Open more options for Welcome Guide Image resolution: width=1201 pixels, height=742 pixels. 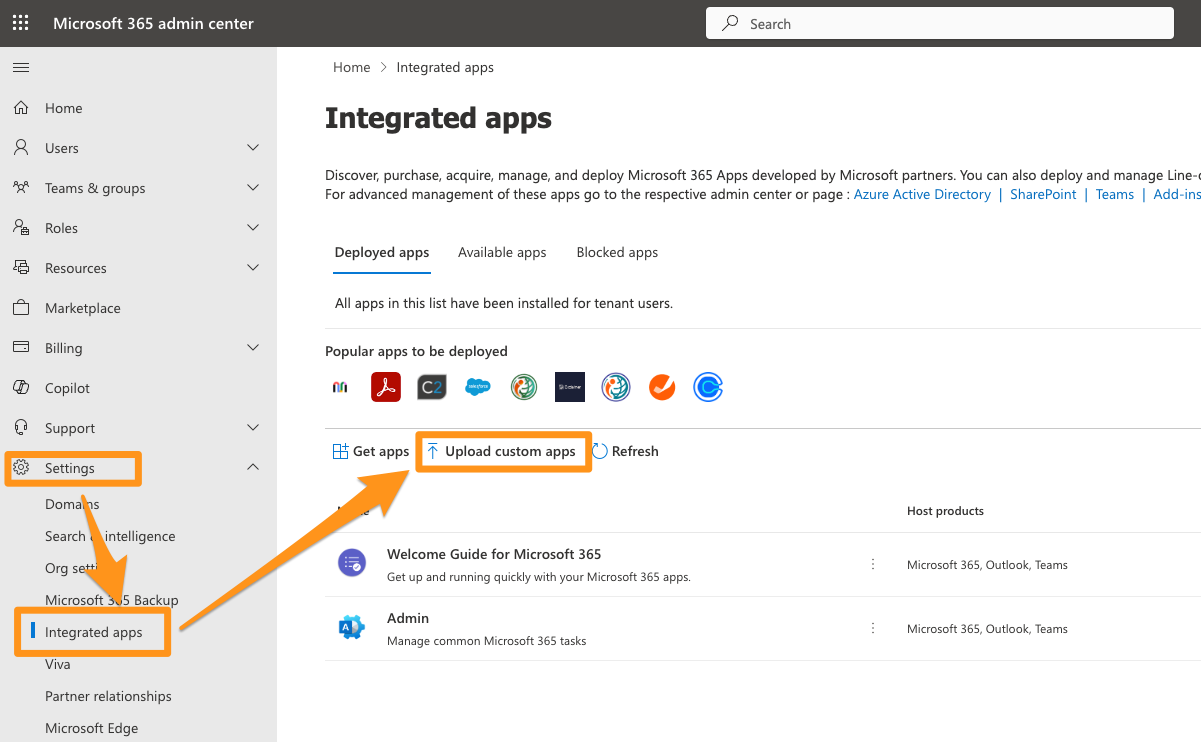(x=873, y=564)
